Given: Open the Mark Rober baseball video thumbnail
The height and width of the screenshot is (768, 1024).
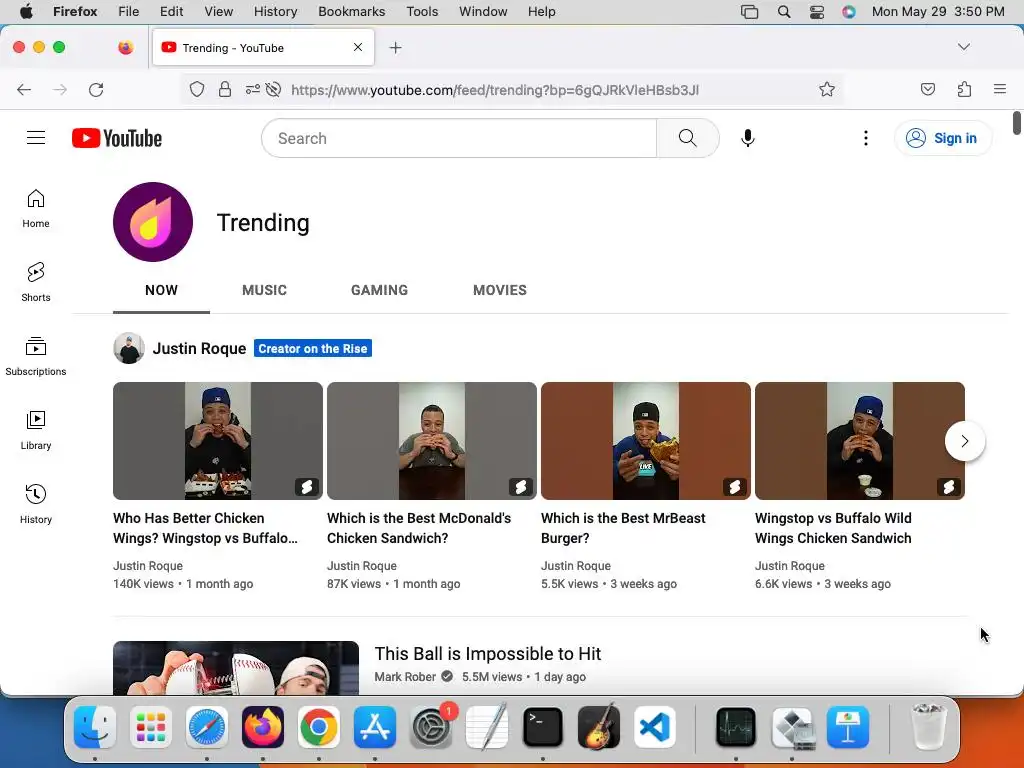Looking at the screenshot, I should pyautogui.click(x=236, y=667).
